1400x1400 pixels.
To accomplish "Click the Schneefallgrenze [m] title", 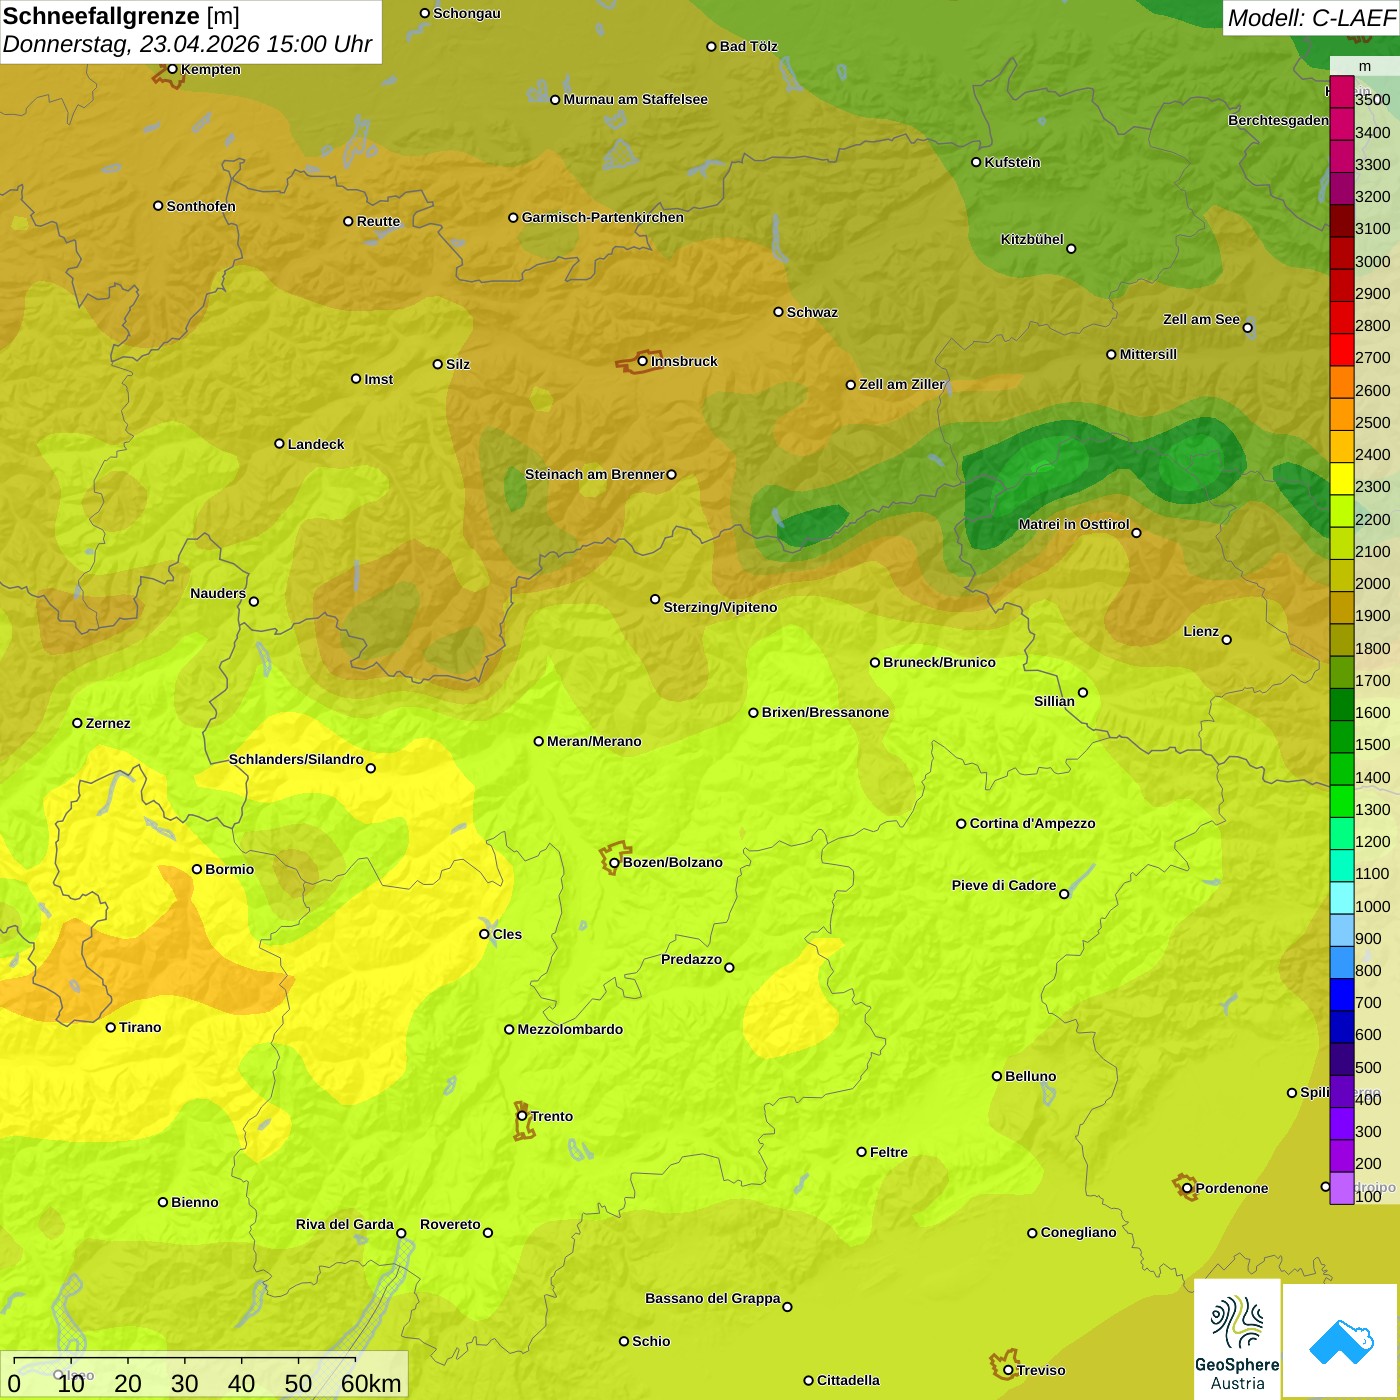I will [x=121, y=16].
